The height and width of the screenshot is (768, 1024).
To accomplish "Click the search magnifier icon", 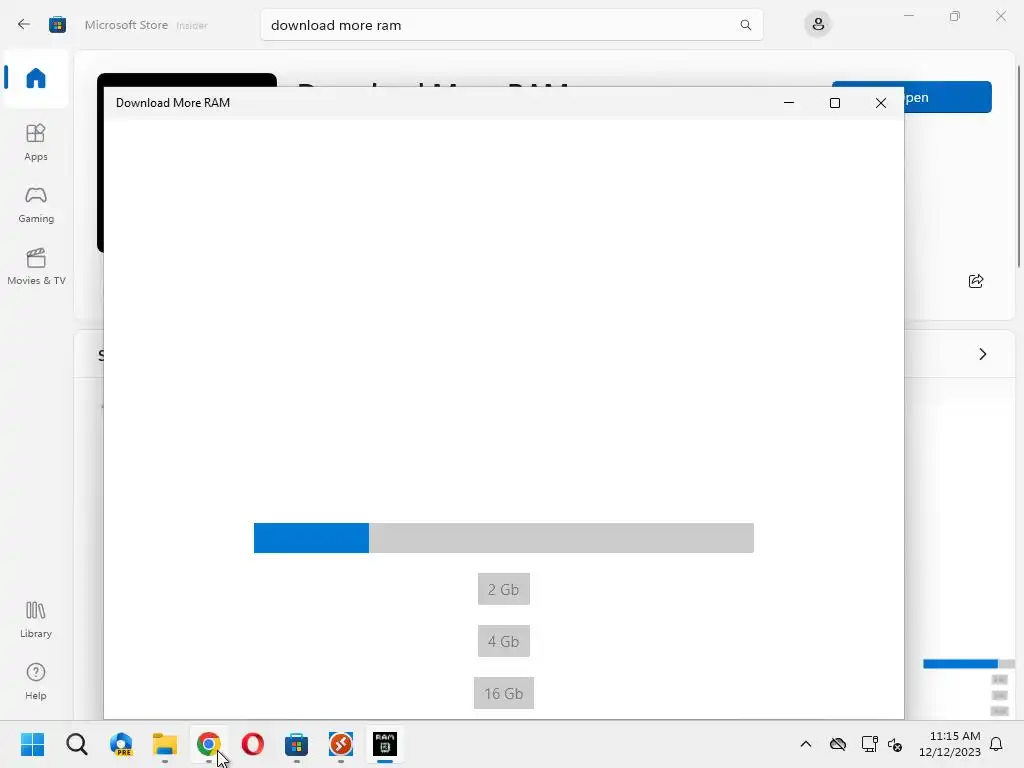I will coord(745,25).
